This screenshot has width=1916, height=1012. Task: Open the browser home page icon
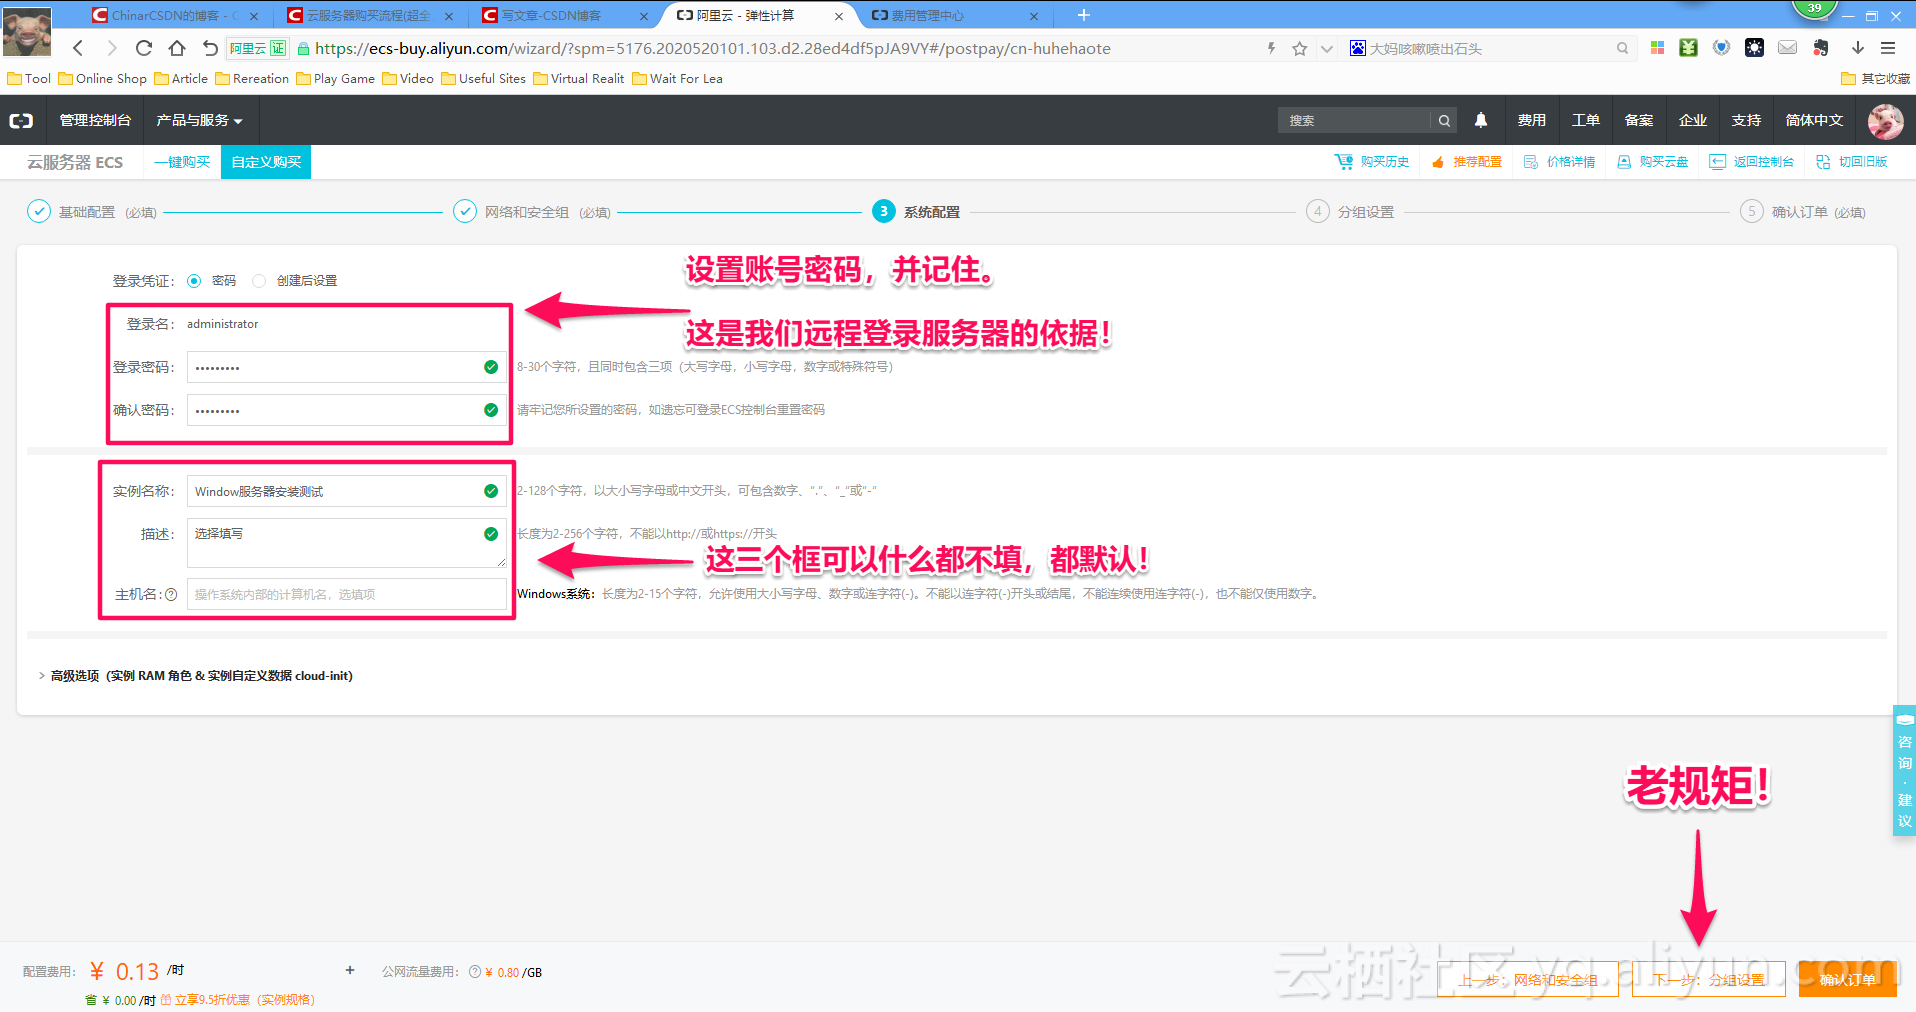tap(177, 48)
